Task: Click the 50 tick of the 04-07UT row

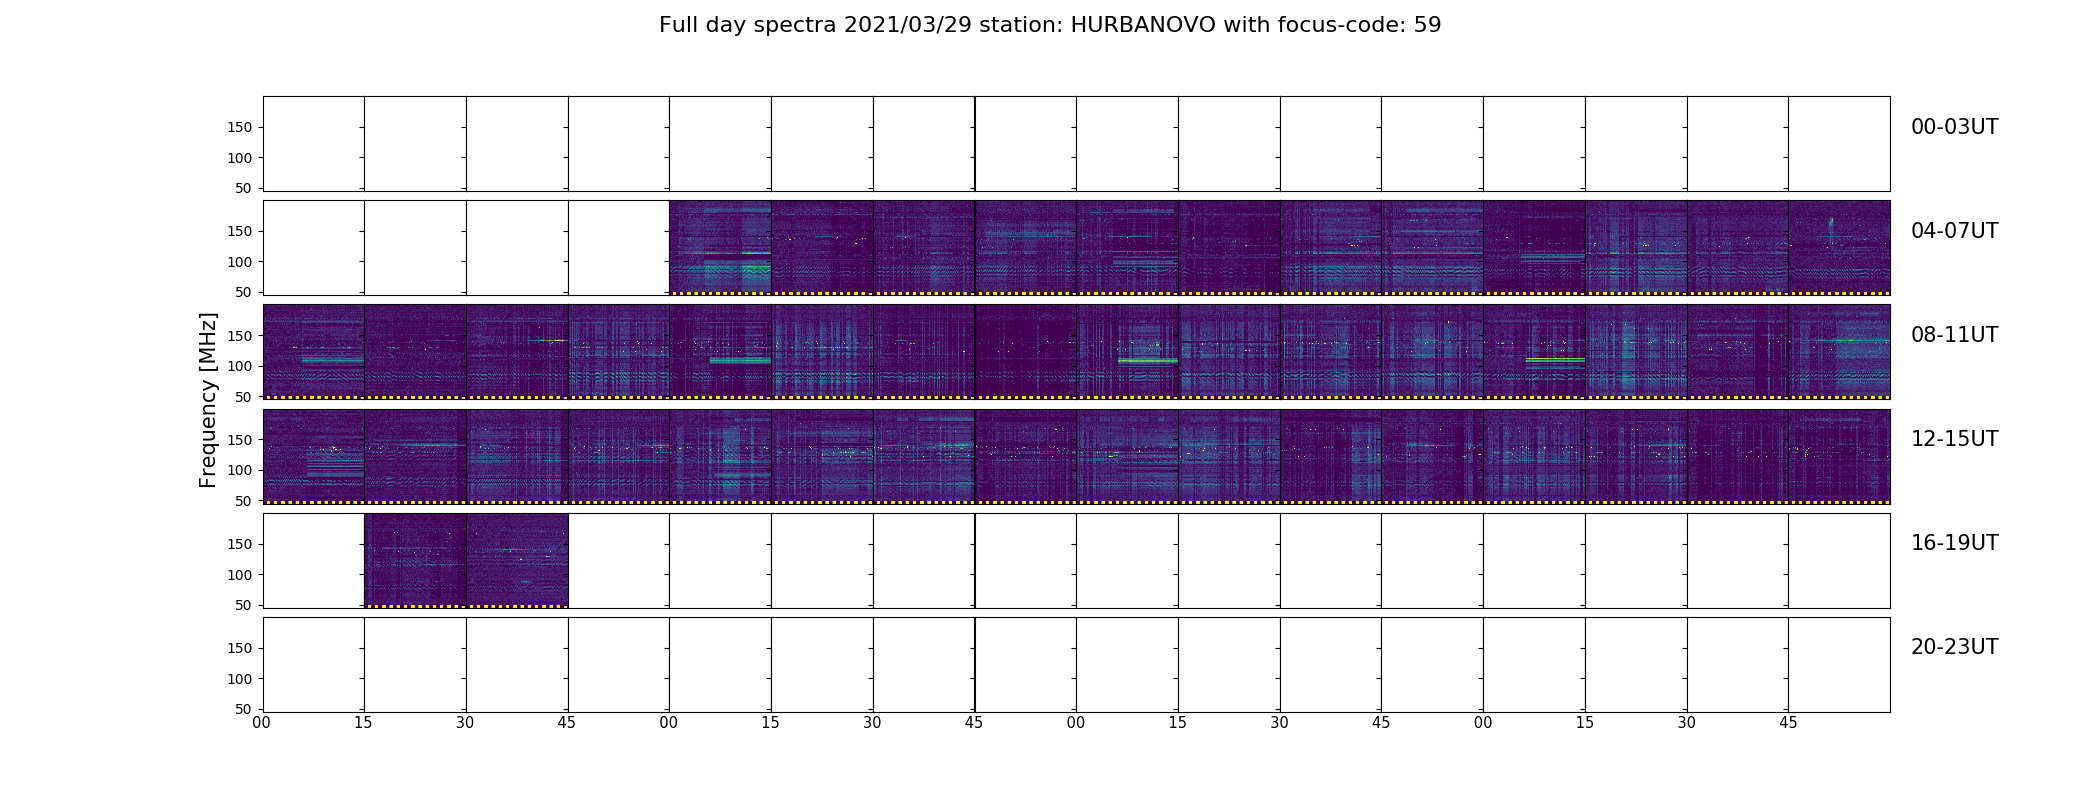Action: [244, 292]
